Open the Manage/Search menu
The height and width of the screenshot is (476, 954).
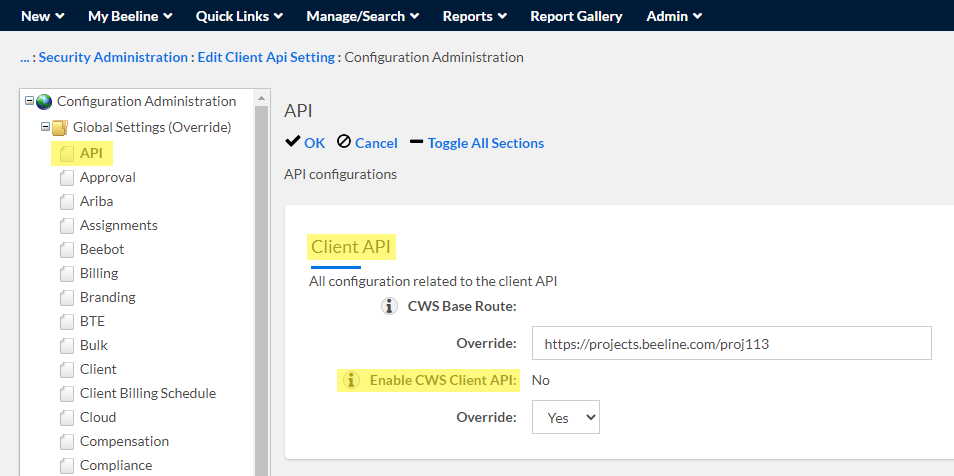point(362,16)
